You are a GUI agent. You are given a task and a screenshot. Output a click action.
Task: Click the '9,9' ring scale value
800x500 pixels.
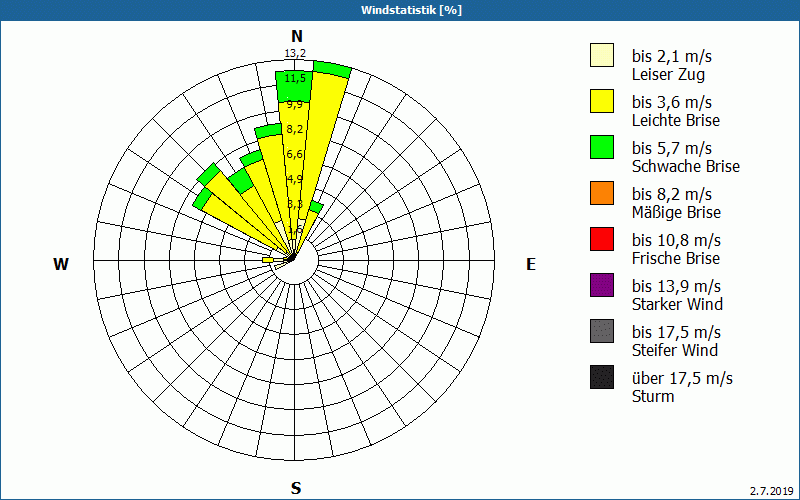coord(295,105)
